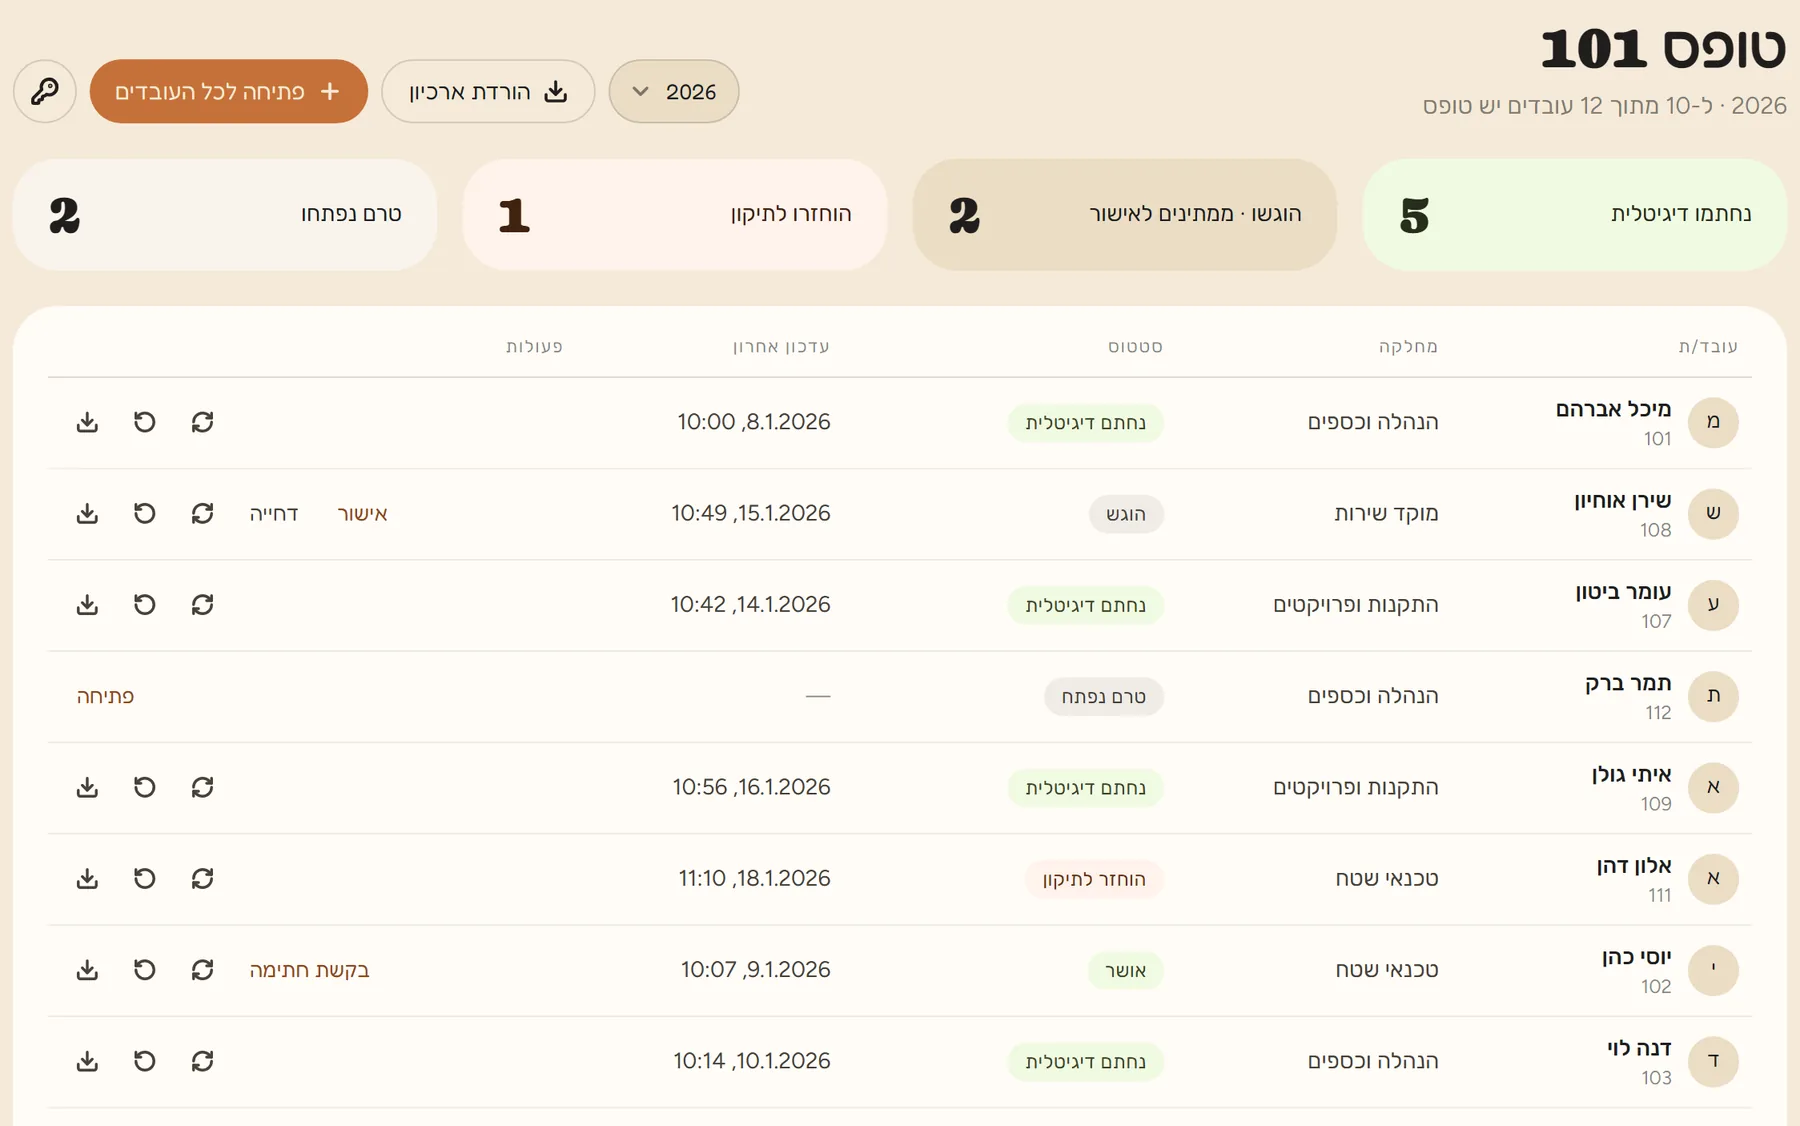1800x1126 pixels.
Task: Download form for שירן אוחיון
Action: [87, 513]
